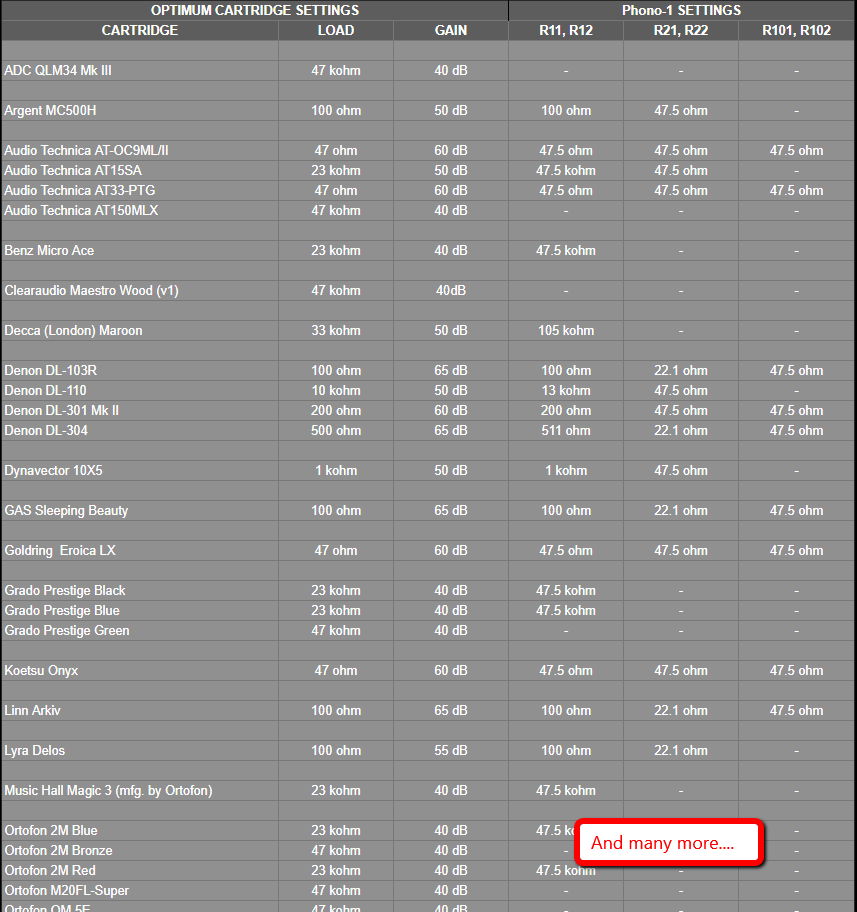Select the Denon DL-304 cartridge name

tap(46, 430)
